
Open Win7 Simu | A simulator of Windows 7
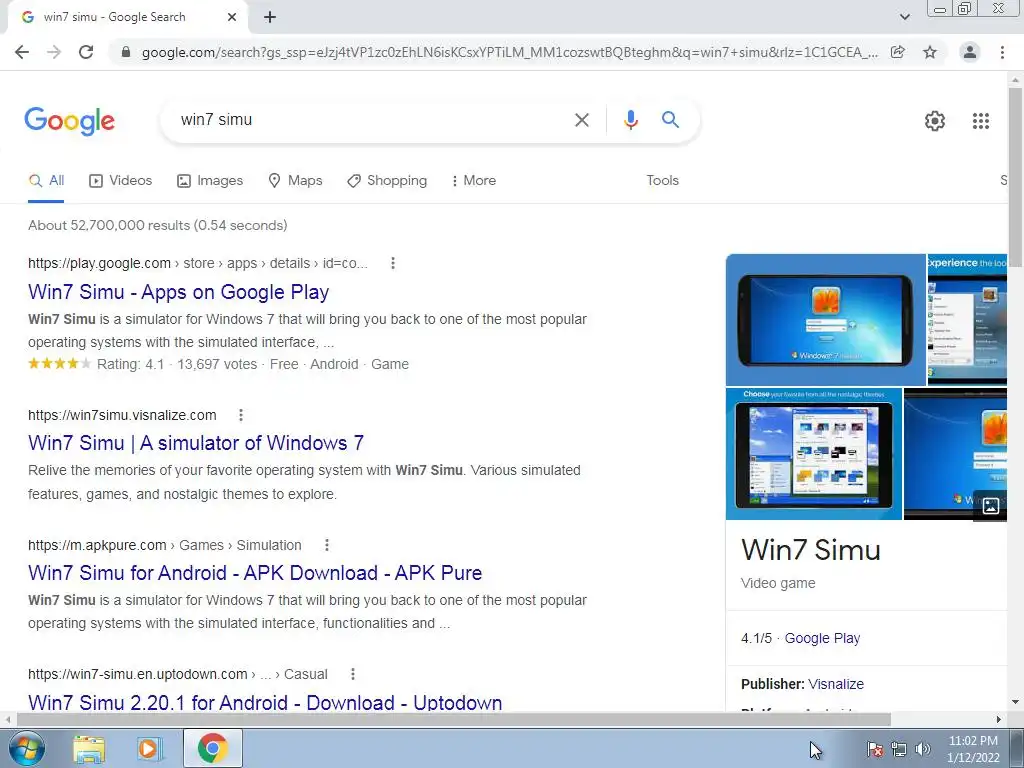coord(196,443)
